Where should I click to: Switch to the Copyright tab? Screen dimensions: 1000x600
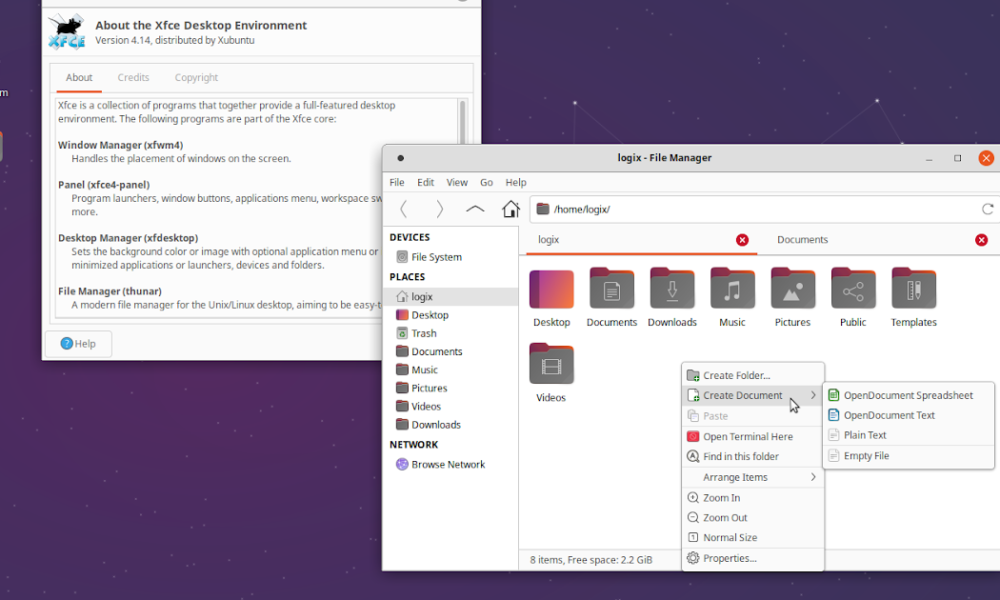coord(196,77)
